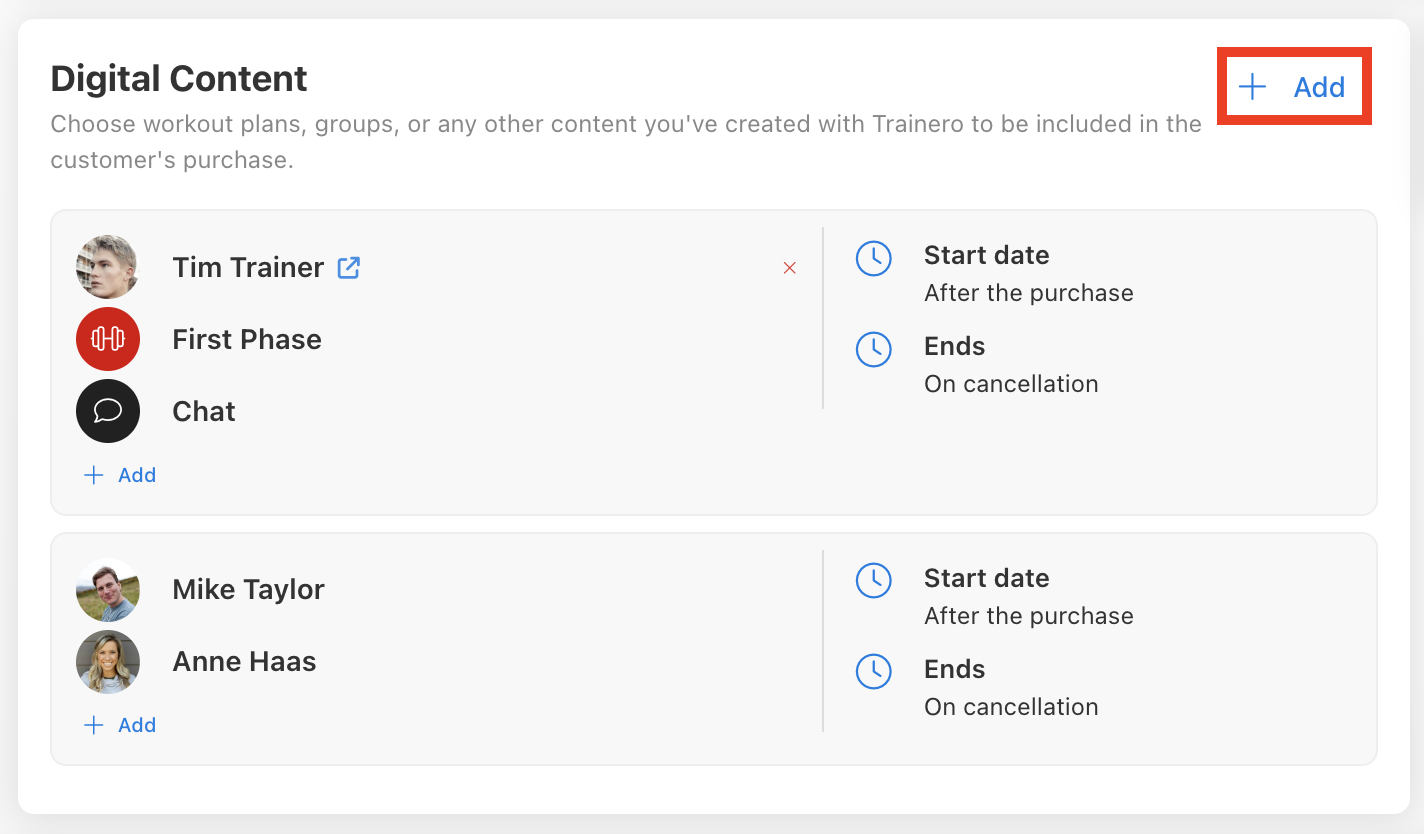Click Add under the Chat item
This screenshot has height=834, width=1424.
pyautogui.click(x=120, y=475)
